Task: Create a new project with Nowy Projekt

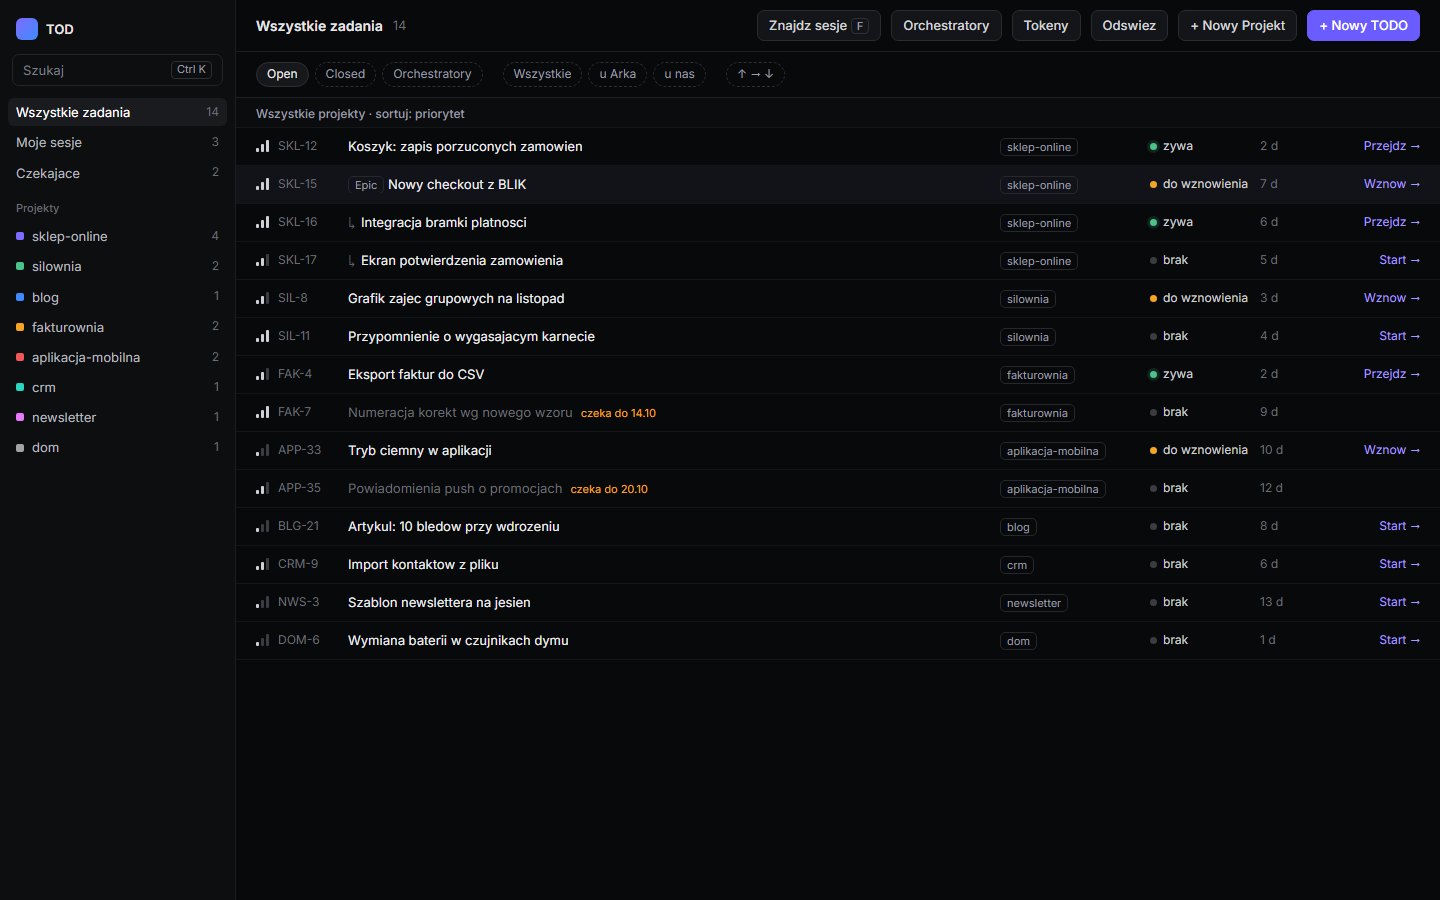Action: [1237, 26]
